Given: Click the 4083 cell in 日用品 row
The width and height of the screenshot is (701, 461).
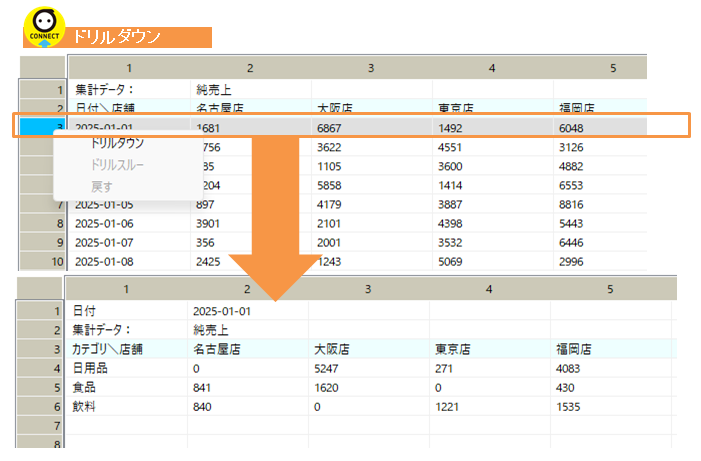Looking at the screenshot, I should [x=611, y=368].
